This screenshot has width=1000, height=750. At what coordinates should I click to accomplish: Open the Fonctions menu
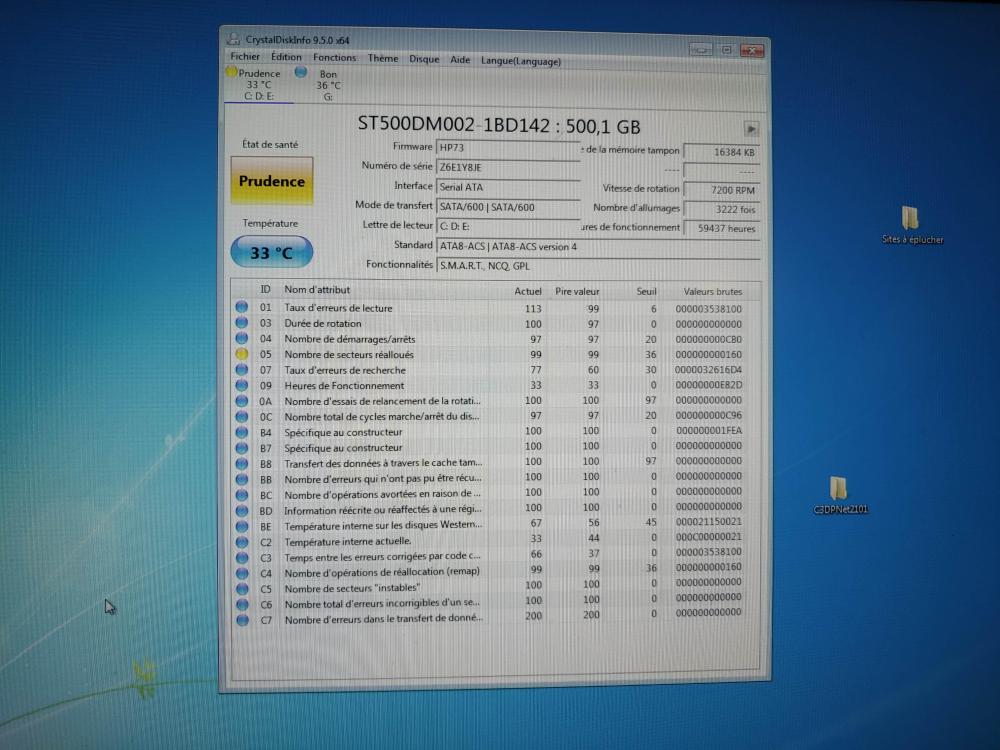pyautogui.click(x=334, y=58)
